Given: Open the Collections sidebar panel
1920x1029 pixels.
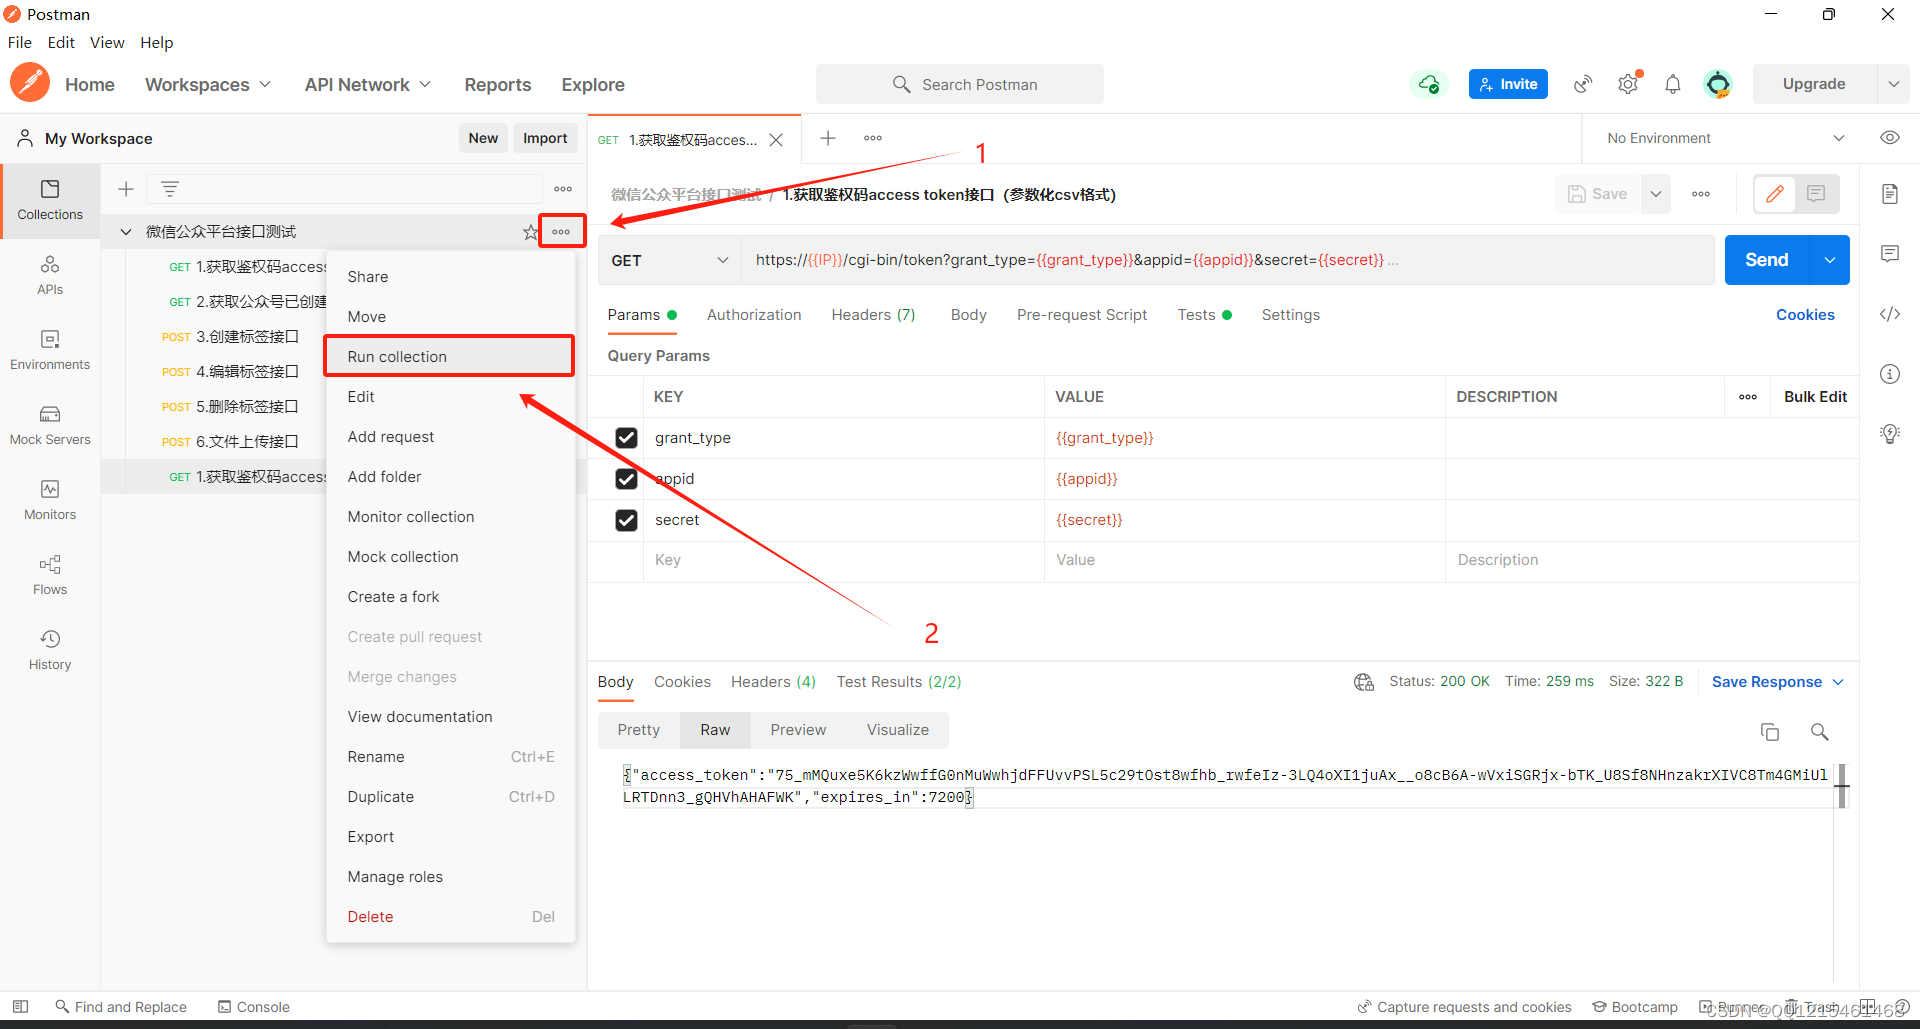Looking at the screenshot, I should point(50,200).
